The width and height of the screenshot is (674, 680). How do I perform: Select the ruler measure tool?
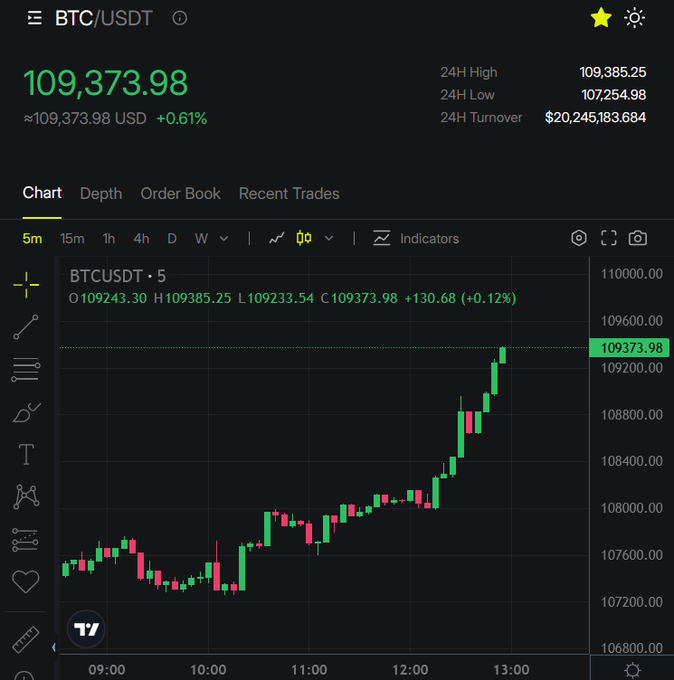click(26, 640)
